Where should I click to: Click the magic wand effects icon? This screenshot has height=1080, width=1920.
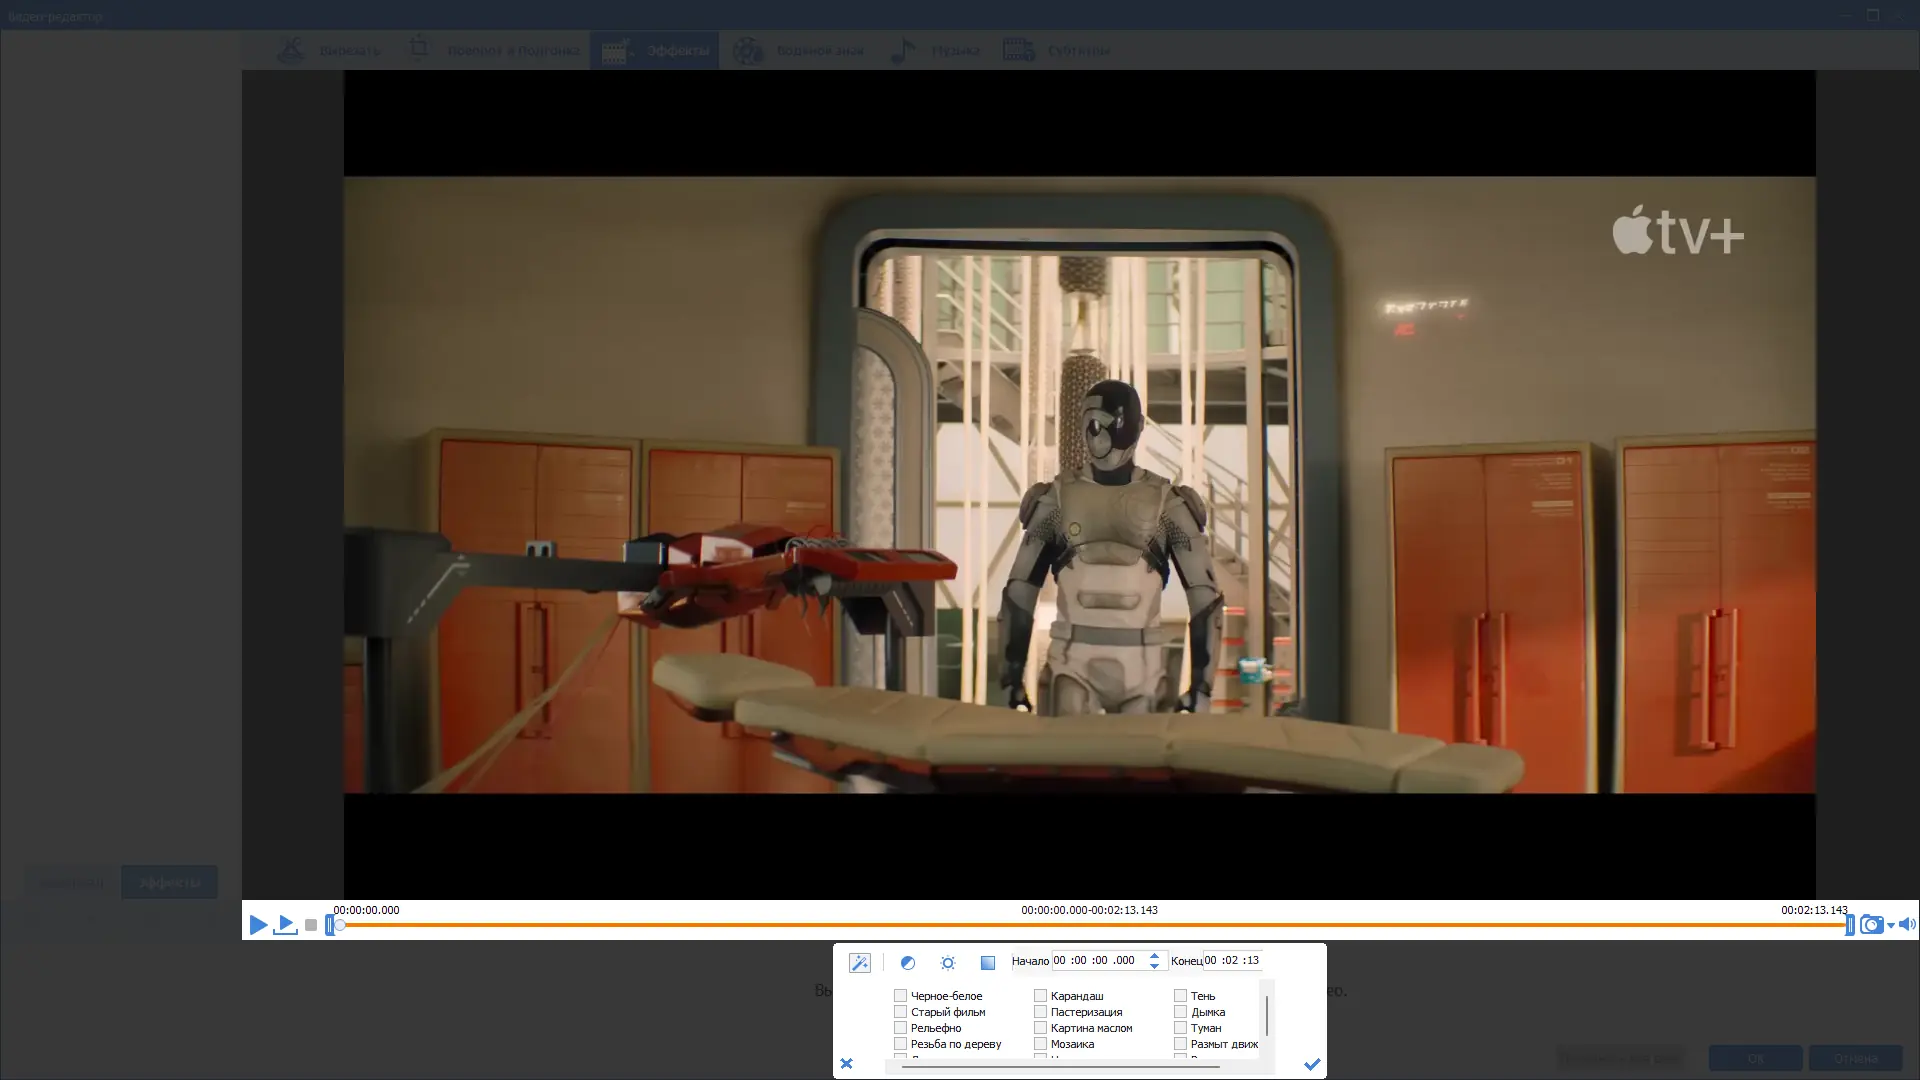(x=859, y=962)
